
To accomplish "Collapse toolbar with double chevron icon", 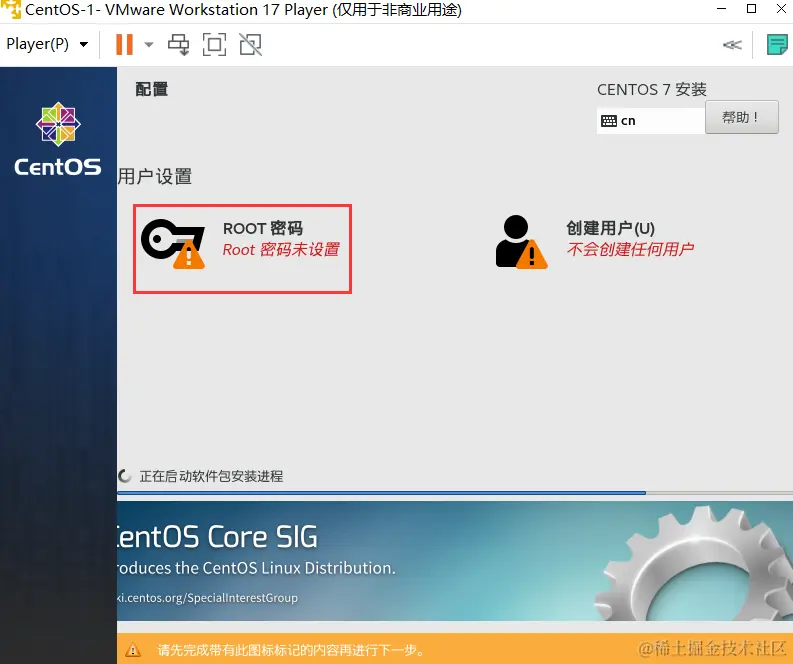I will click(x=732, y=45).
